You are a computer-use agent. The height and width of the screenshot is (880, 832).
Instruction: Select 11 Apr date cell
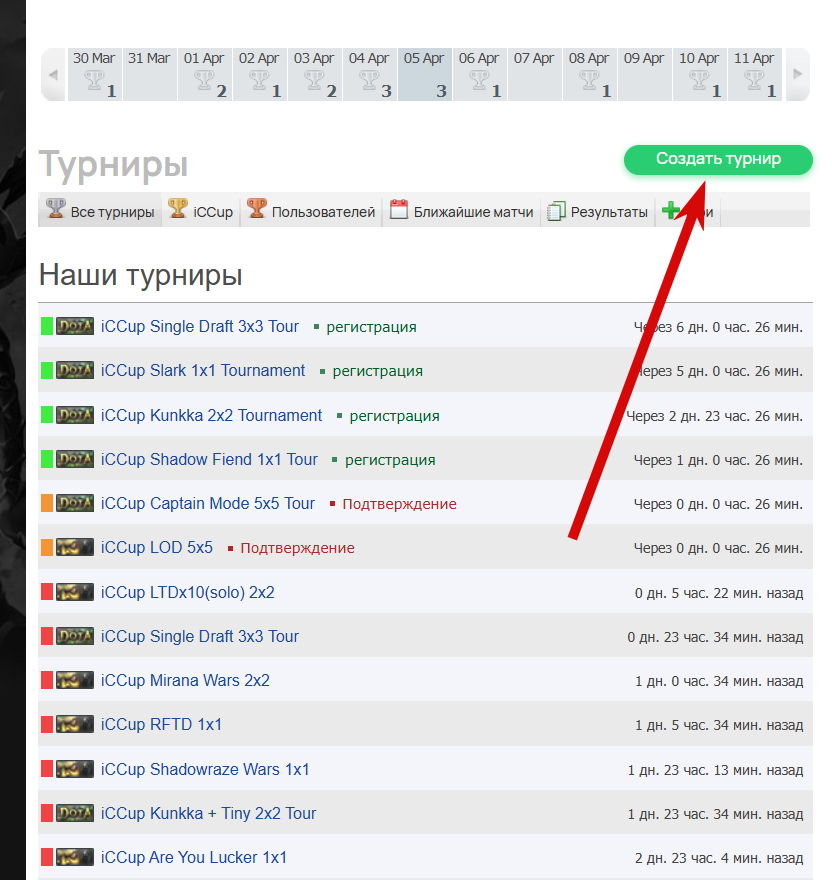coord(755,74)
